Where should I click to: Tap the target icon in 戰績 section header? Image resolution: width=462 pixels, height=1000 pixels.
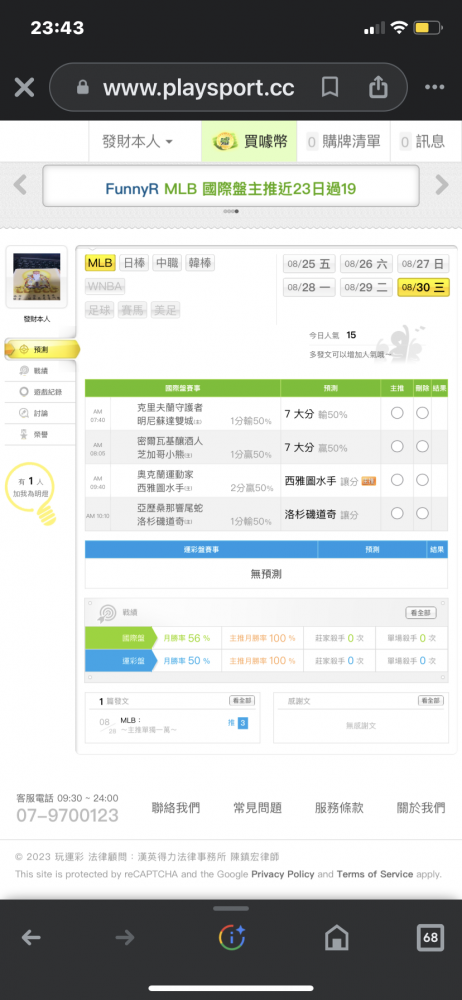coord(106,614)
